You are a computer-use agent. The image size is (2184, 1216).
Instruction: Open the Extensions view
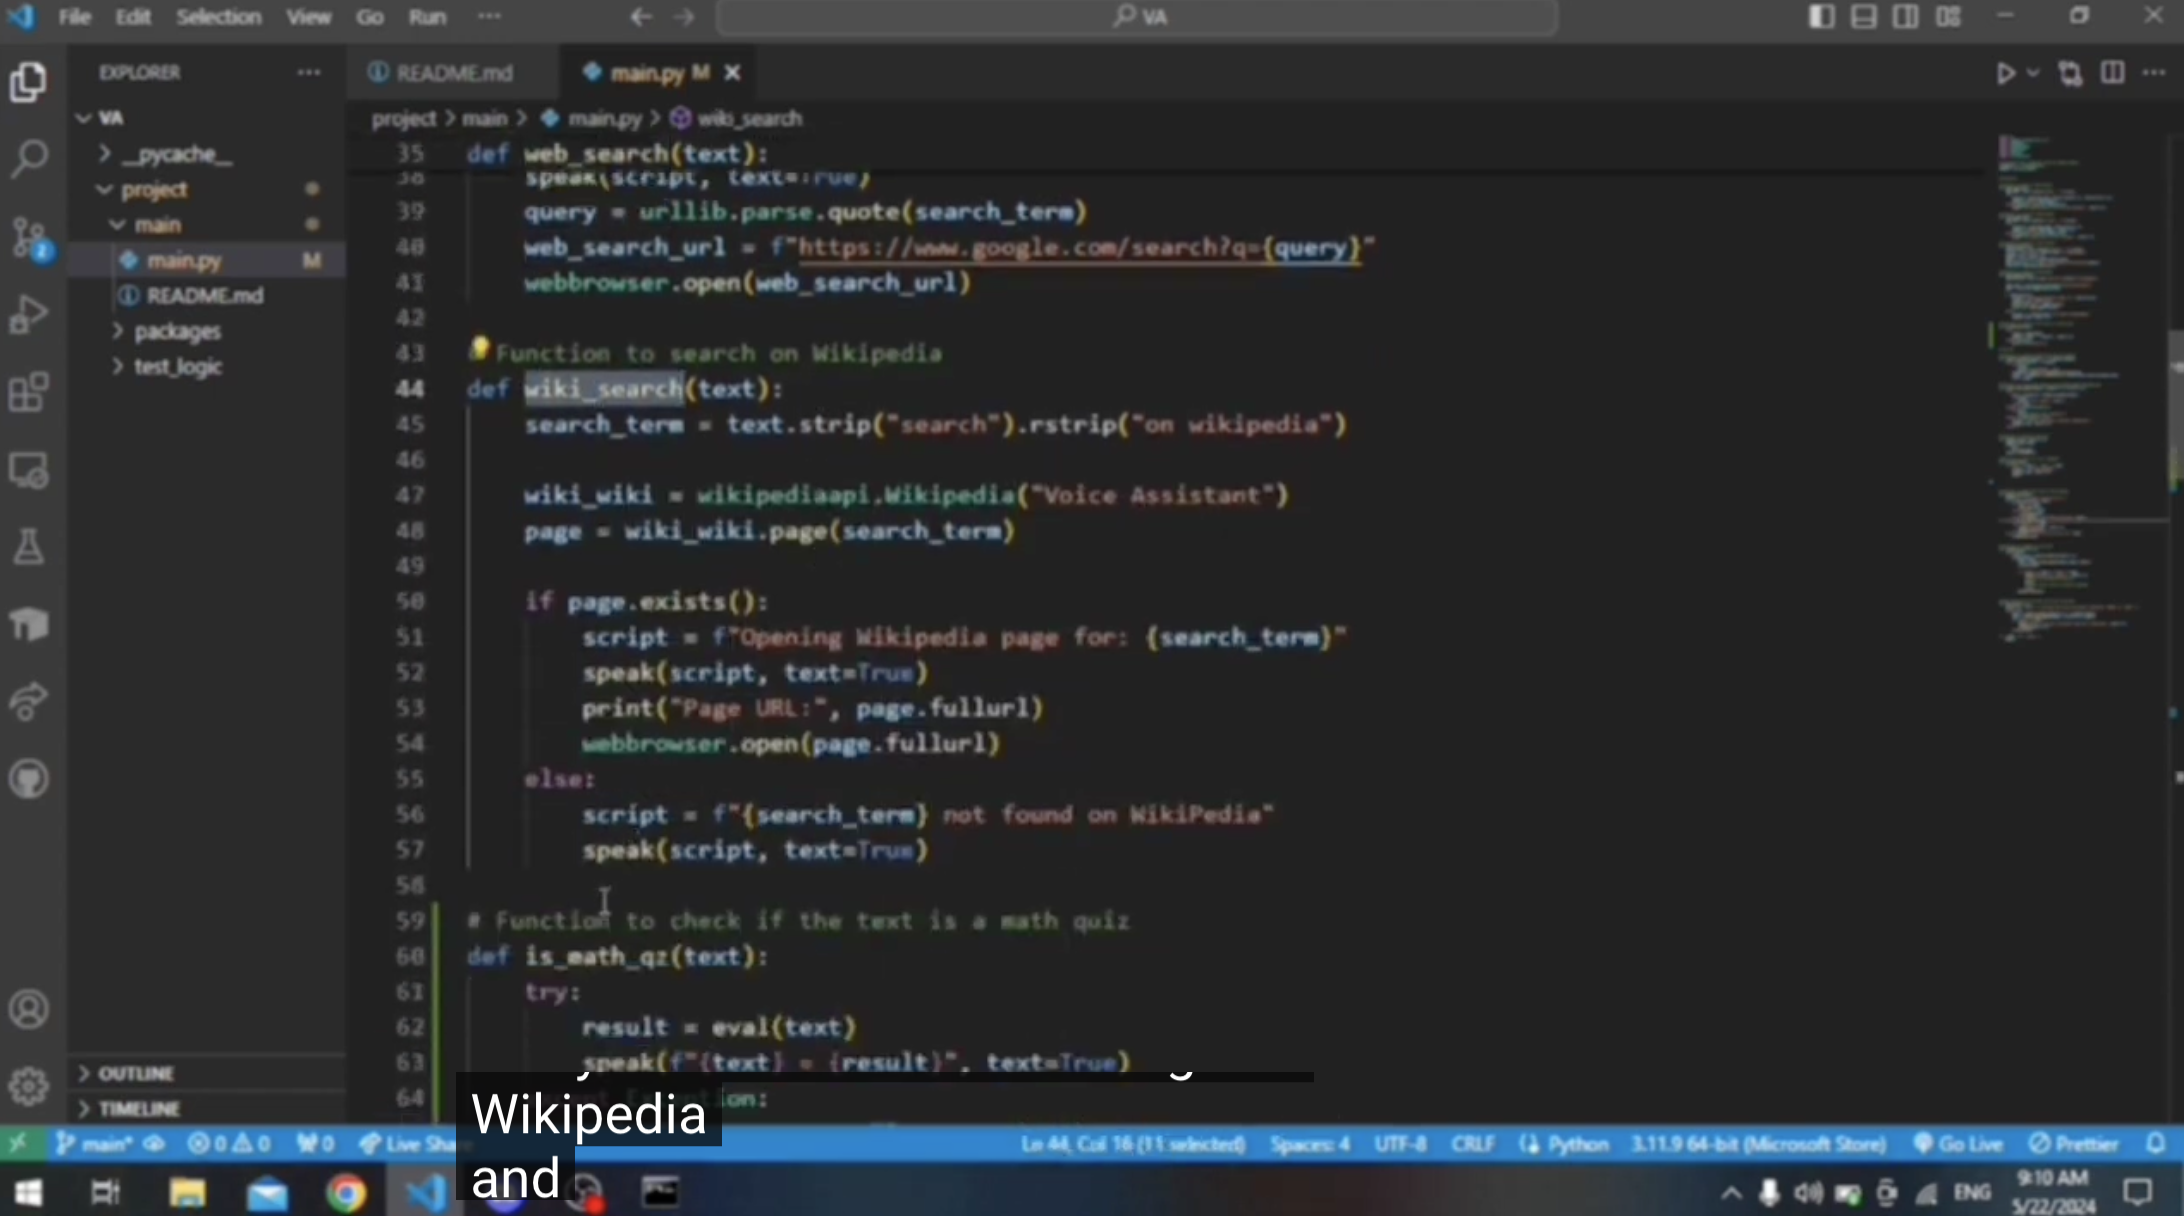(x=30, y=392)
